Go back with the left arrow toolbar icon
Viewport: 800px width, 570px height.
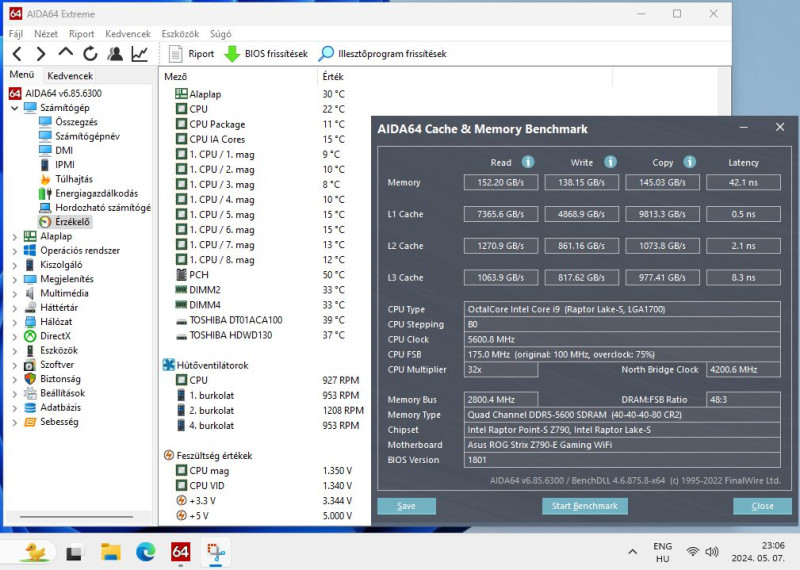(17, 54)
